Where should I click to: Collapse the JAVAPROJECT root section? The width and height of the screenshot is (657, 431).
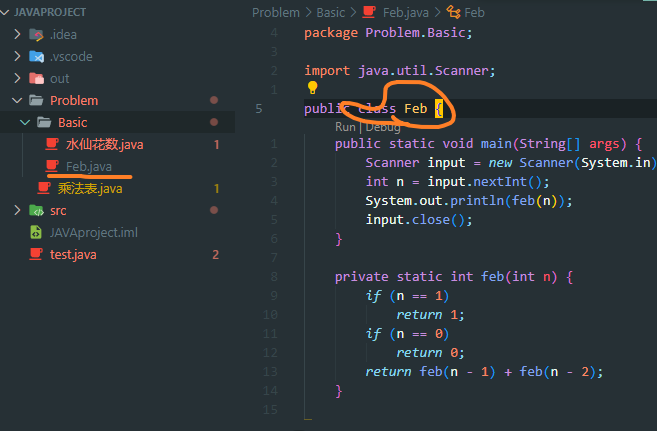(x=7, y=13)
